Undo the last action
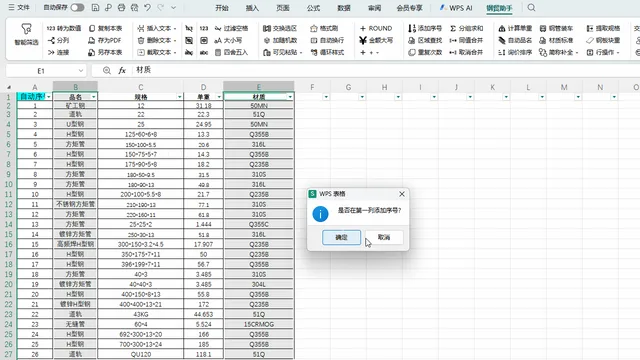This screenshot has width=640, height=360. tap(147, 7)
